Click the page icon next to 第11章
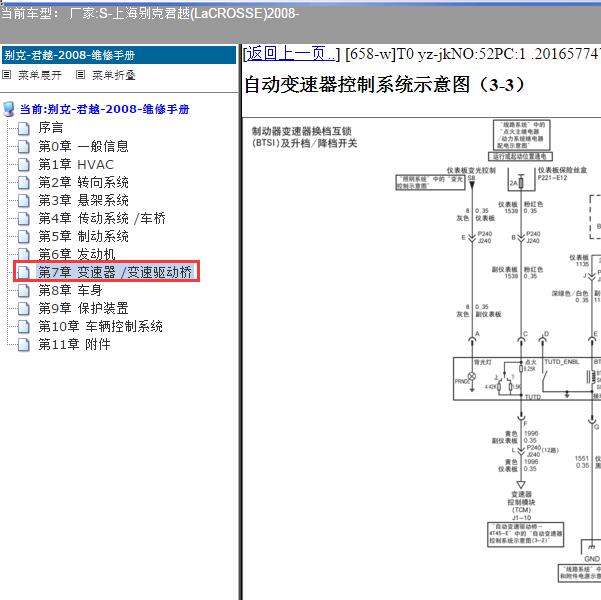Screen dimensions: 601x600 tap(24, 345)
